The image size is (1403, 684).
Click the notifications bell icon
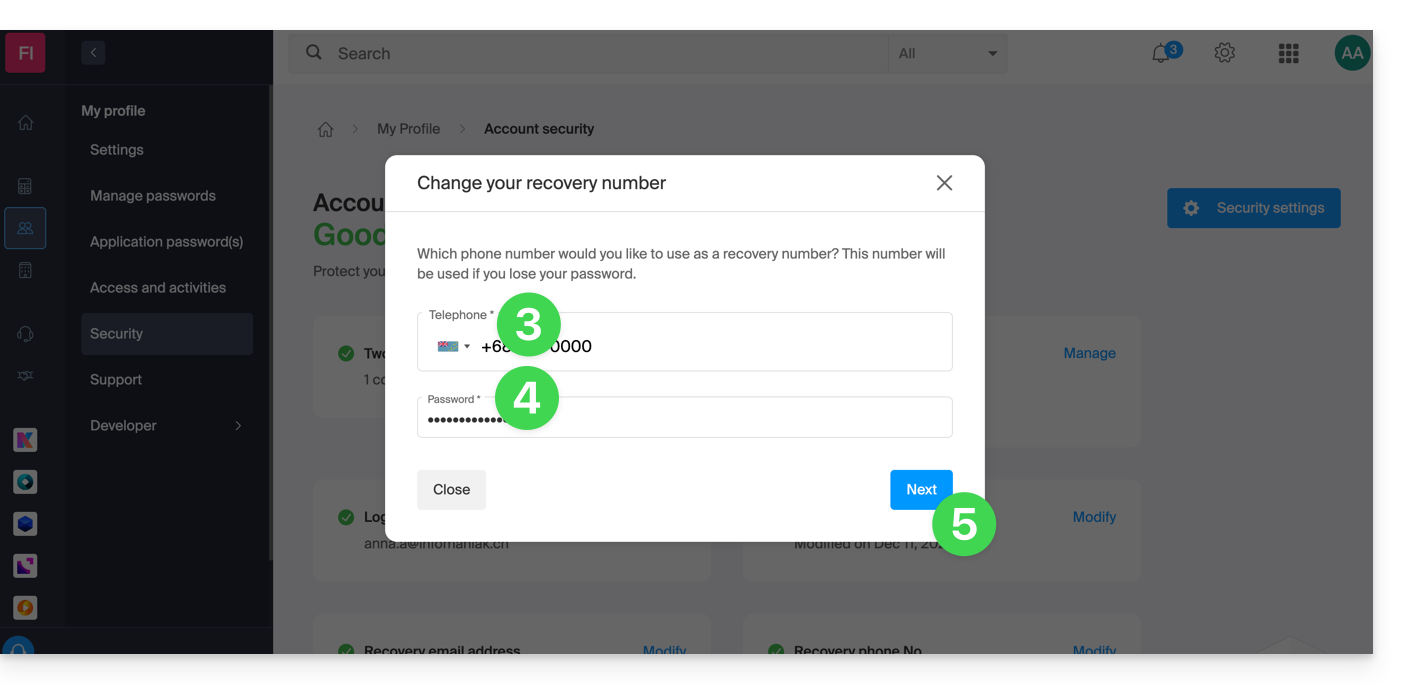tap(1161, 54)
